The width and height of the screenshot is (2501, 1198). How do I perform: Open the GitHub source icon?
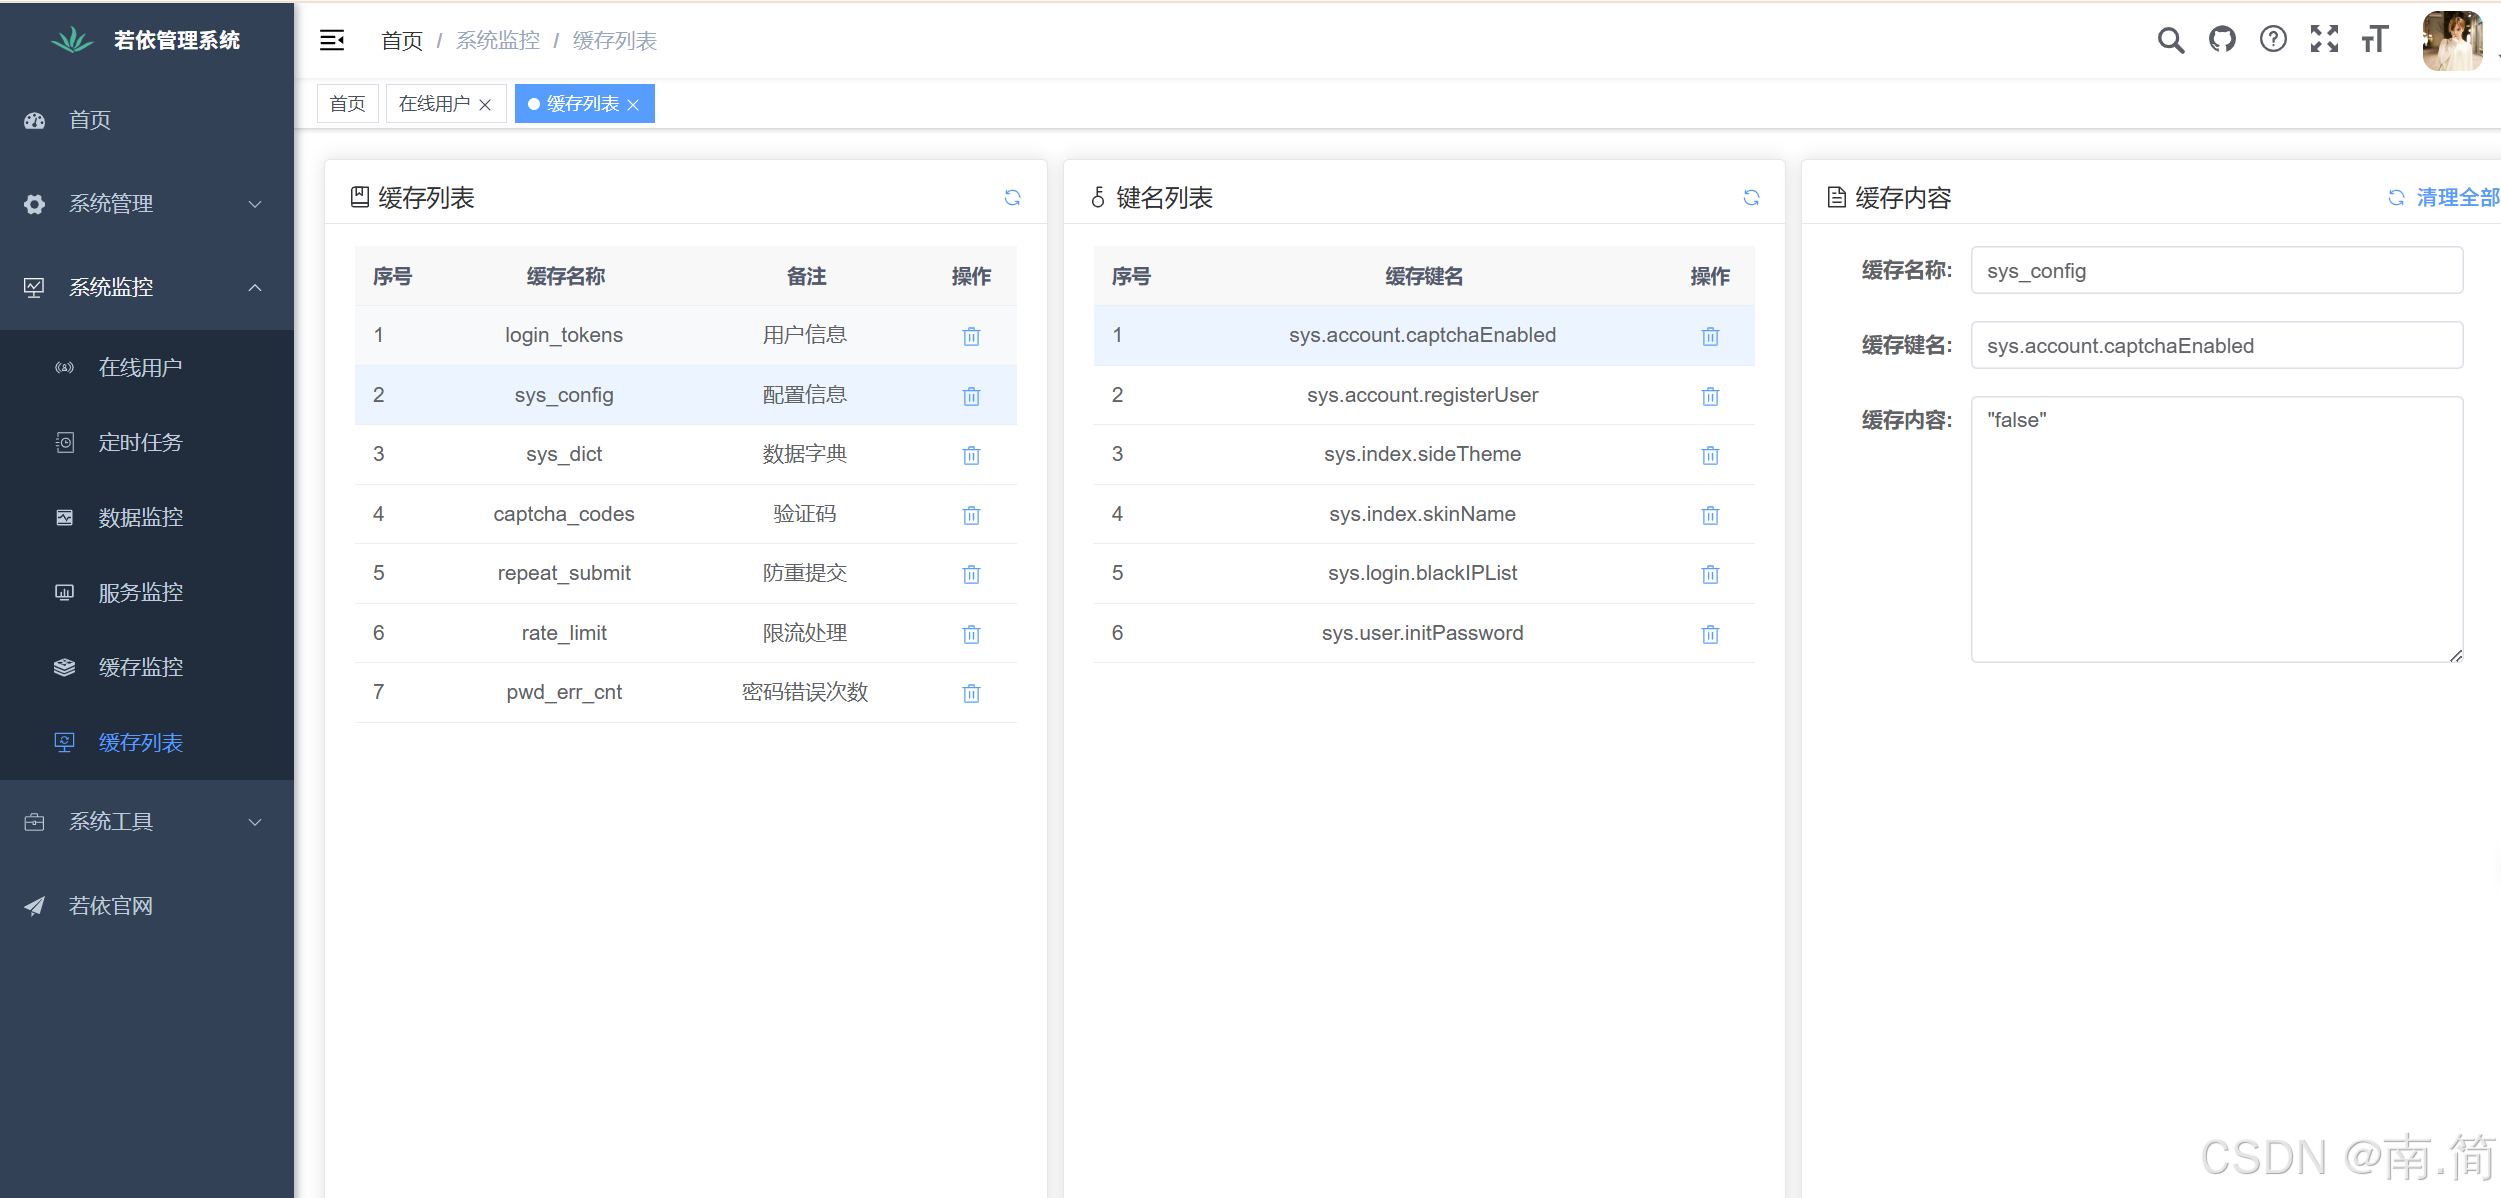click(2222, 40)
